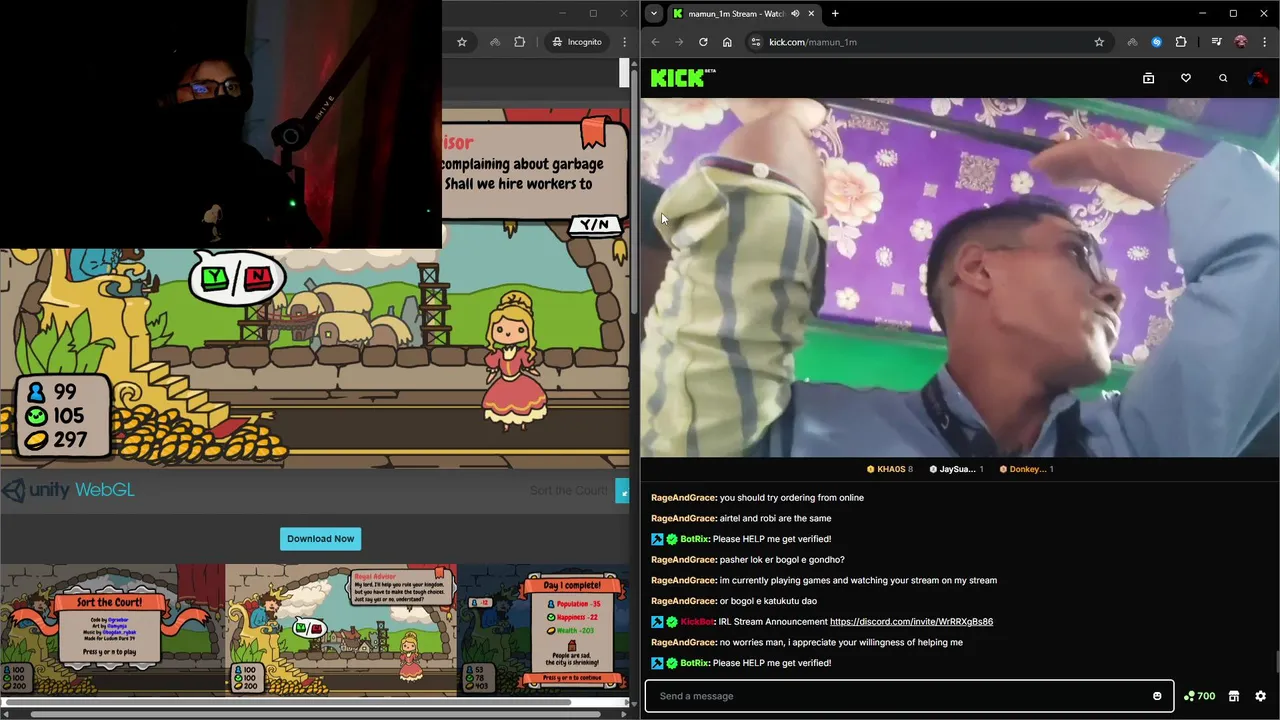This screenshot has height=720, width=1280.
Task: Open Kick search magnifier icon
Action: pyautogui.click(x=1223, y=78)
